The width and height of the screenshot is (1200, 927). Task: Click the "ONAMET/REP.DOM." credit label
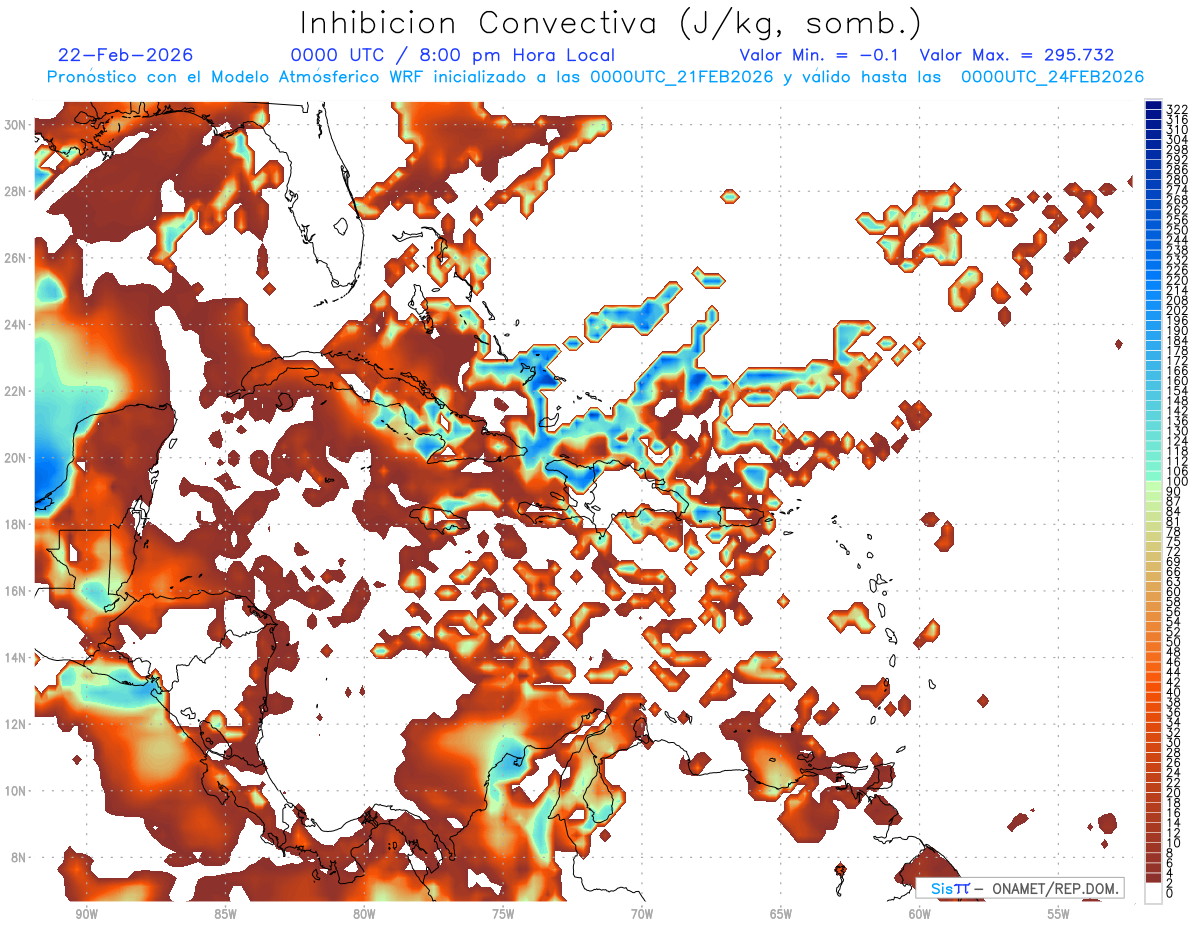(x=1053, y=889)
